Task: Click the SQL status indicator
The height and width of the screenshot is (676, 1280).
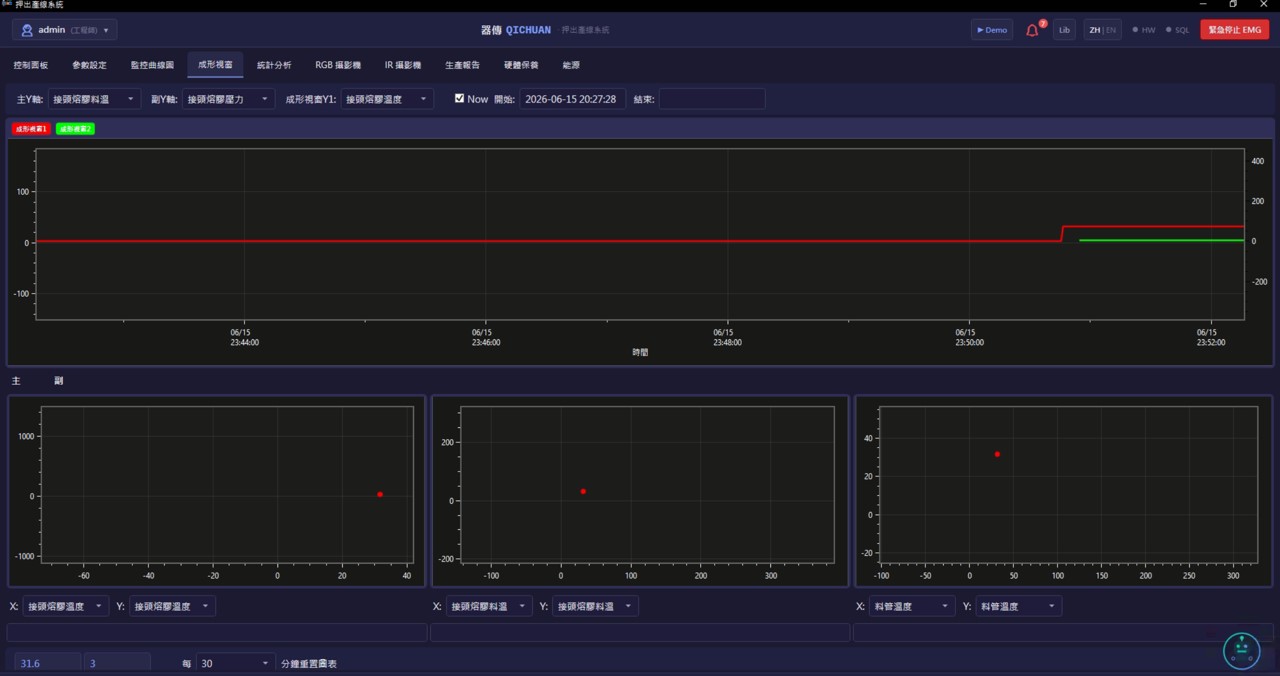Action: pyautogui.click(x=1178, y=30)
